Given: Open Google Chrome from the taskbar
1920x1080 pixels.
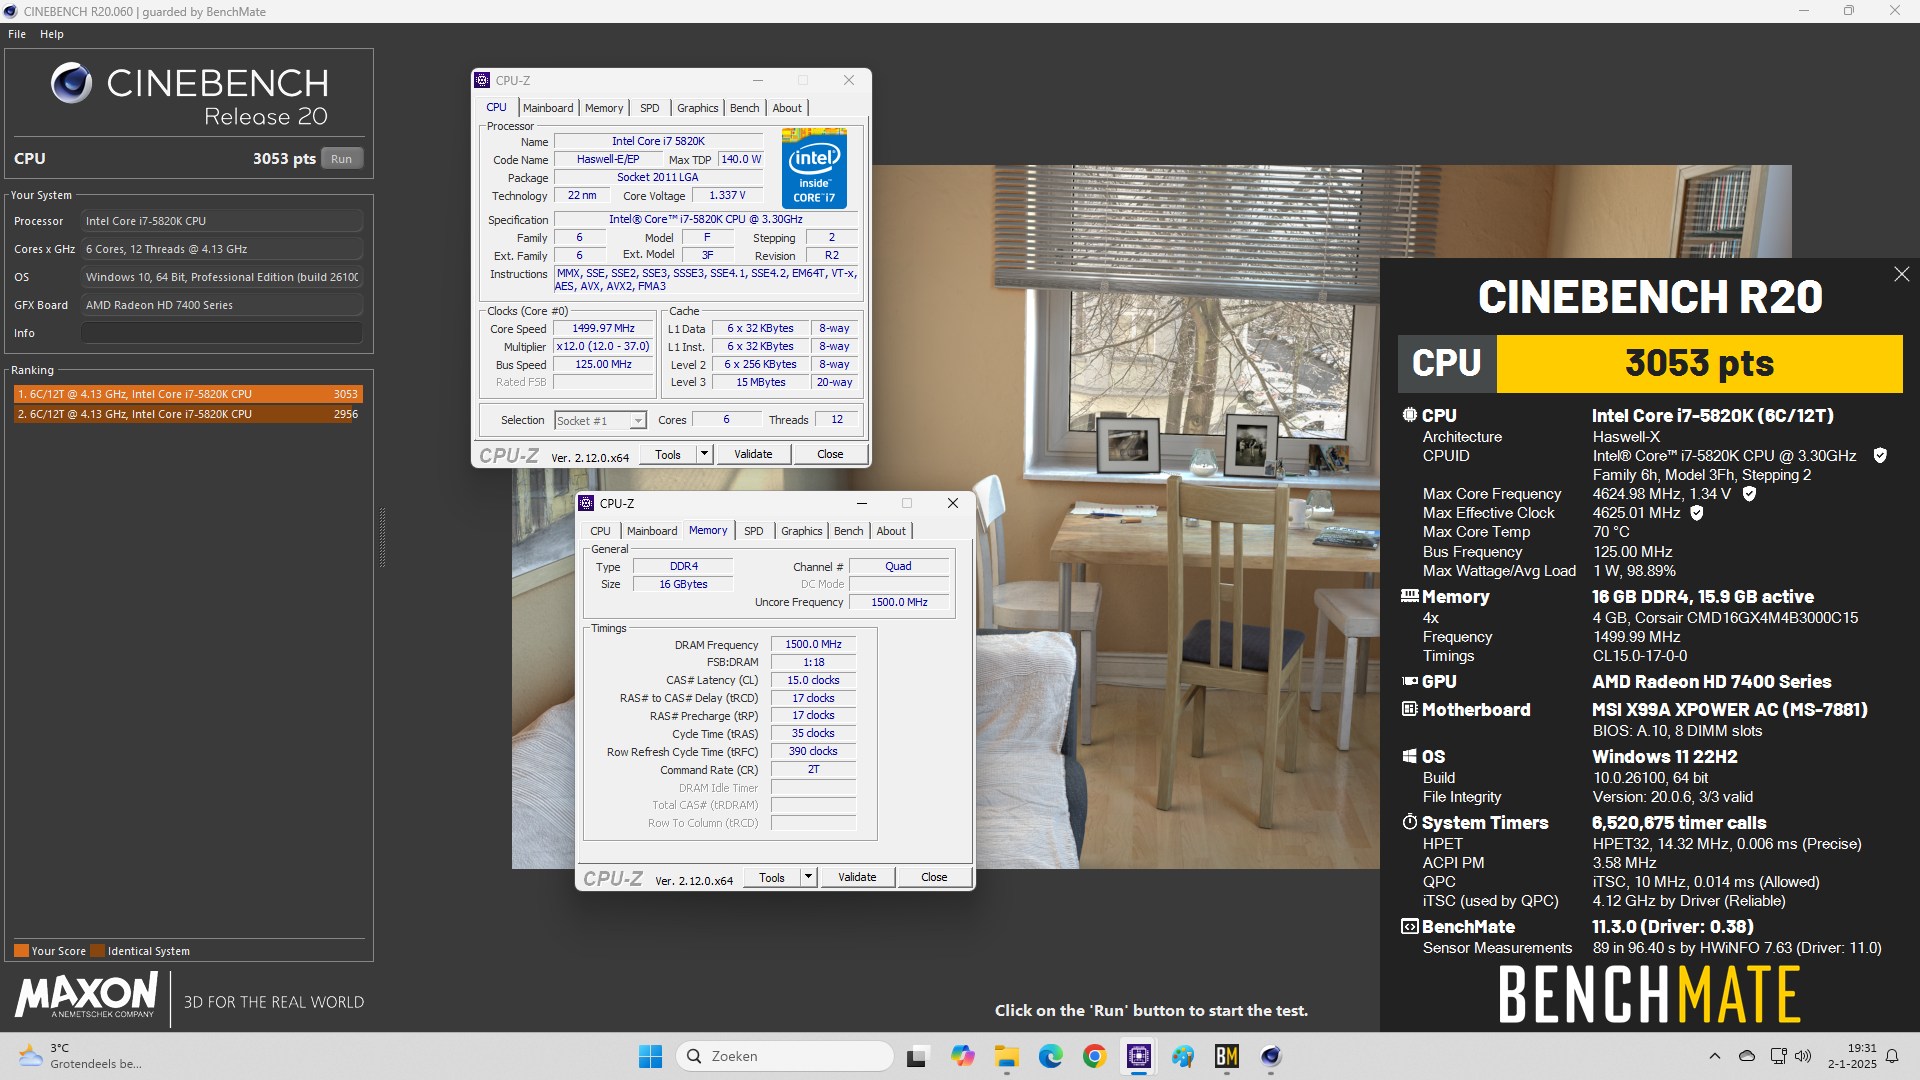Looking at the screenshot, I should 1094,1056.
